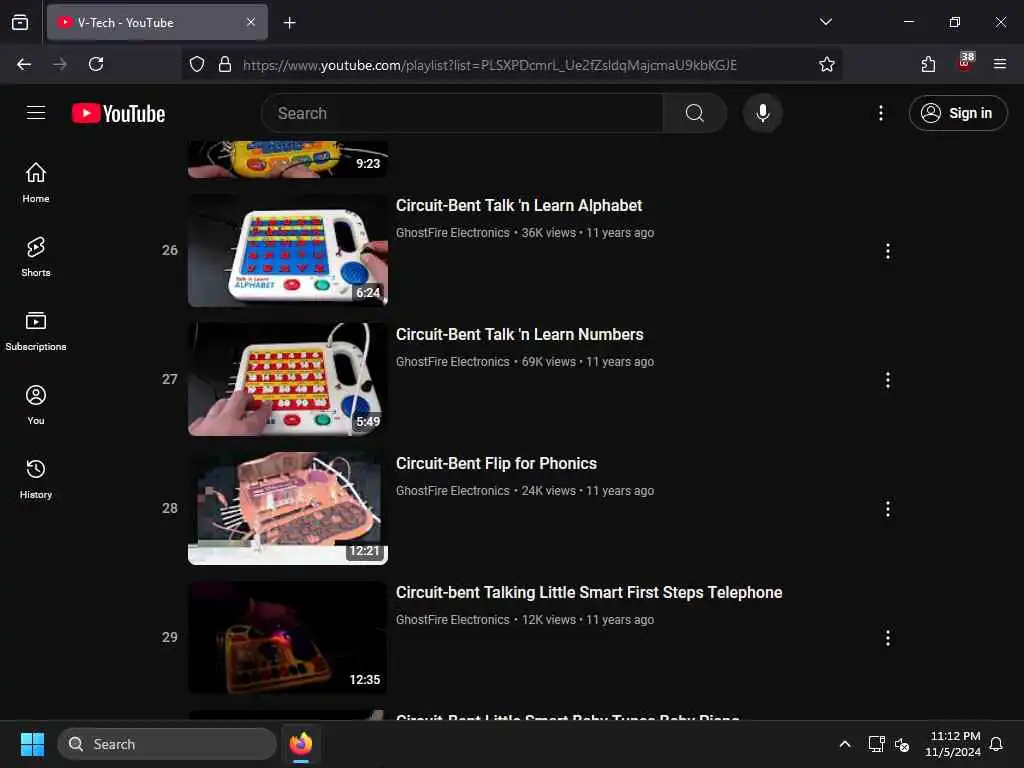1024x768 pixels.
Task: Click the Windows taskbar search box
Action: [x=167, y=744]
